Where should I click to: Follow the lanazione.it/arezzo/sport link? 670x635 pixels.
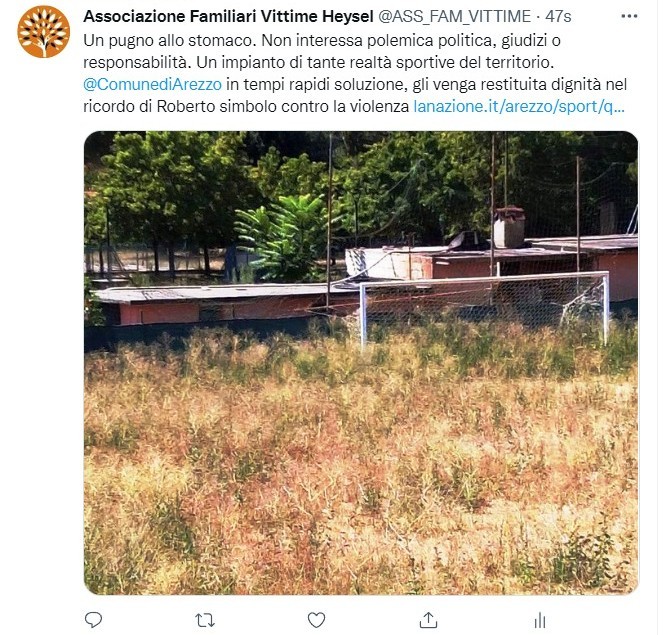pyautogui.click(x=519, y=106)
